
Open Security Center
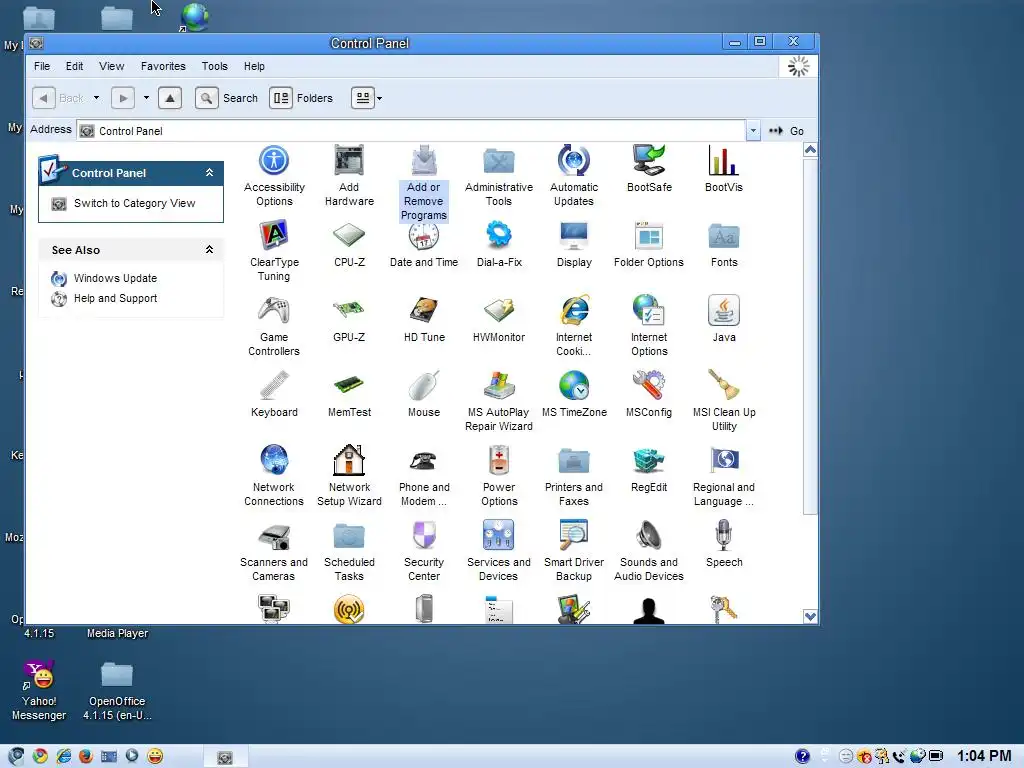[x=423, y=551]
